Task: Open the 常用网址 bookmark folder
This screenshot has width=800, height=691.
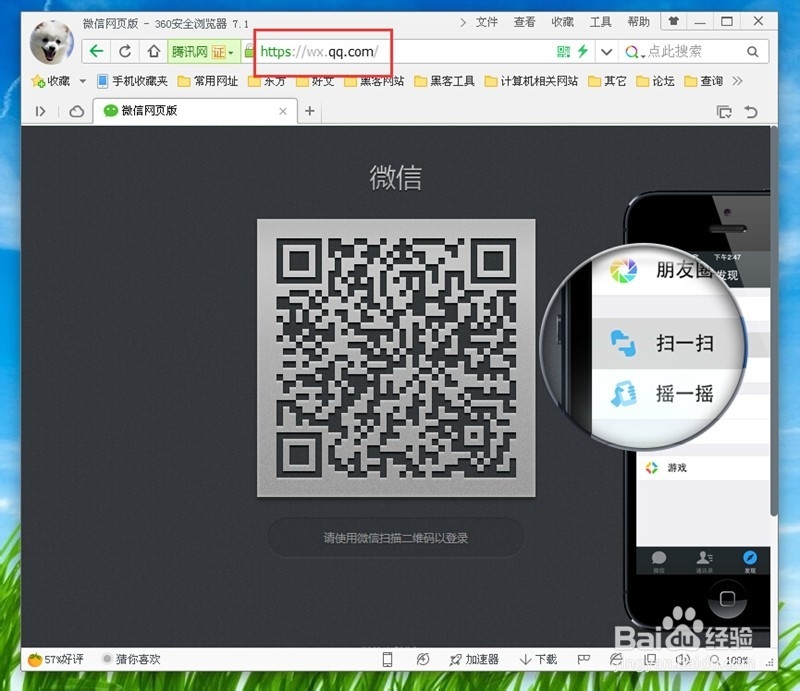Action: click(208, 81)
